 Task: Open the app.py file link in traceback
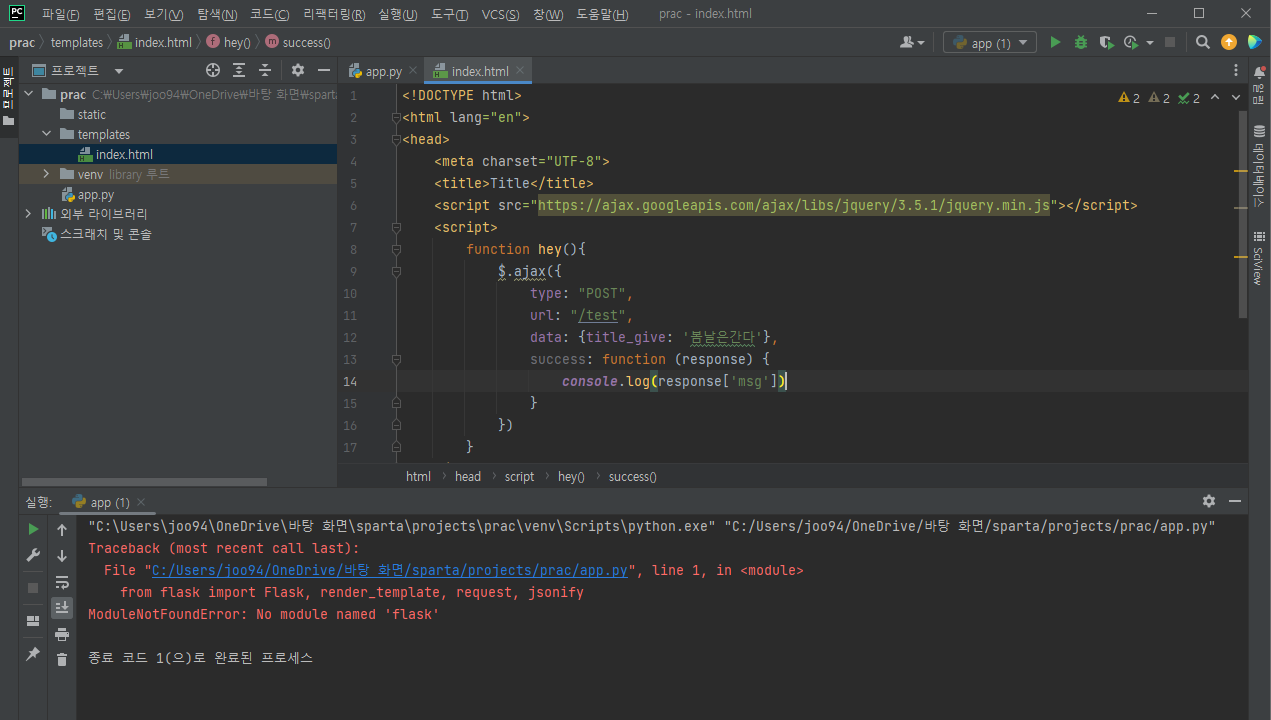pos(390,570)
